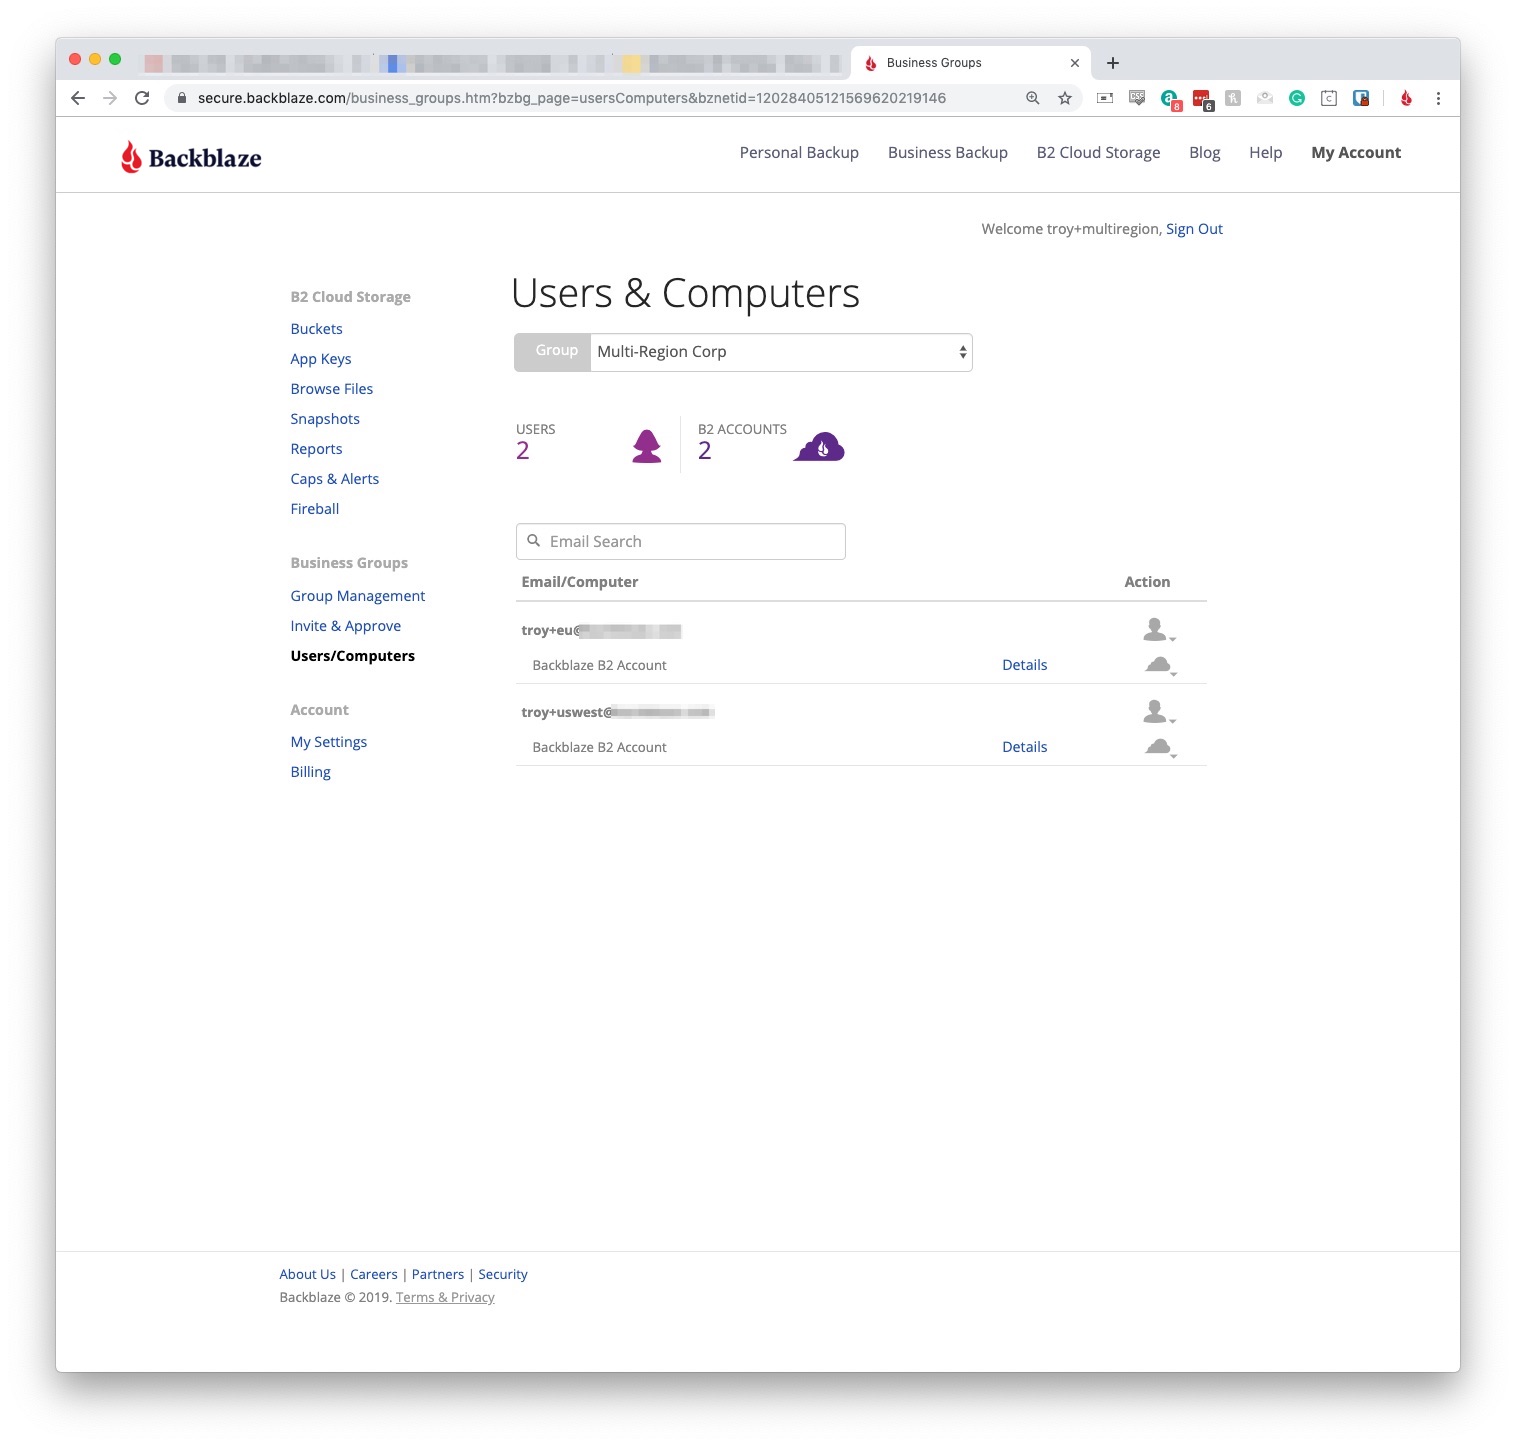Open Group Management
This screenshot has height=1446, width=1516.
(358, 596)
